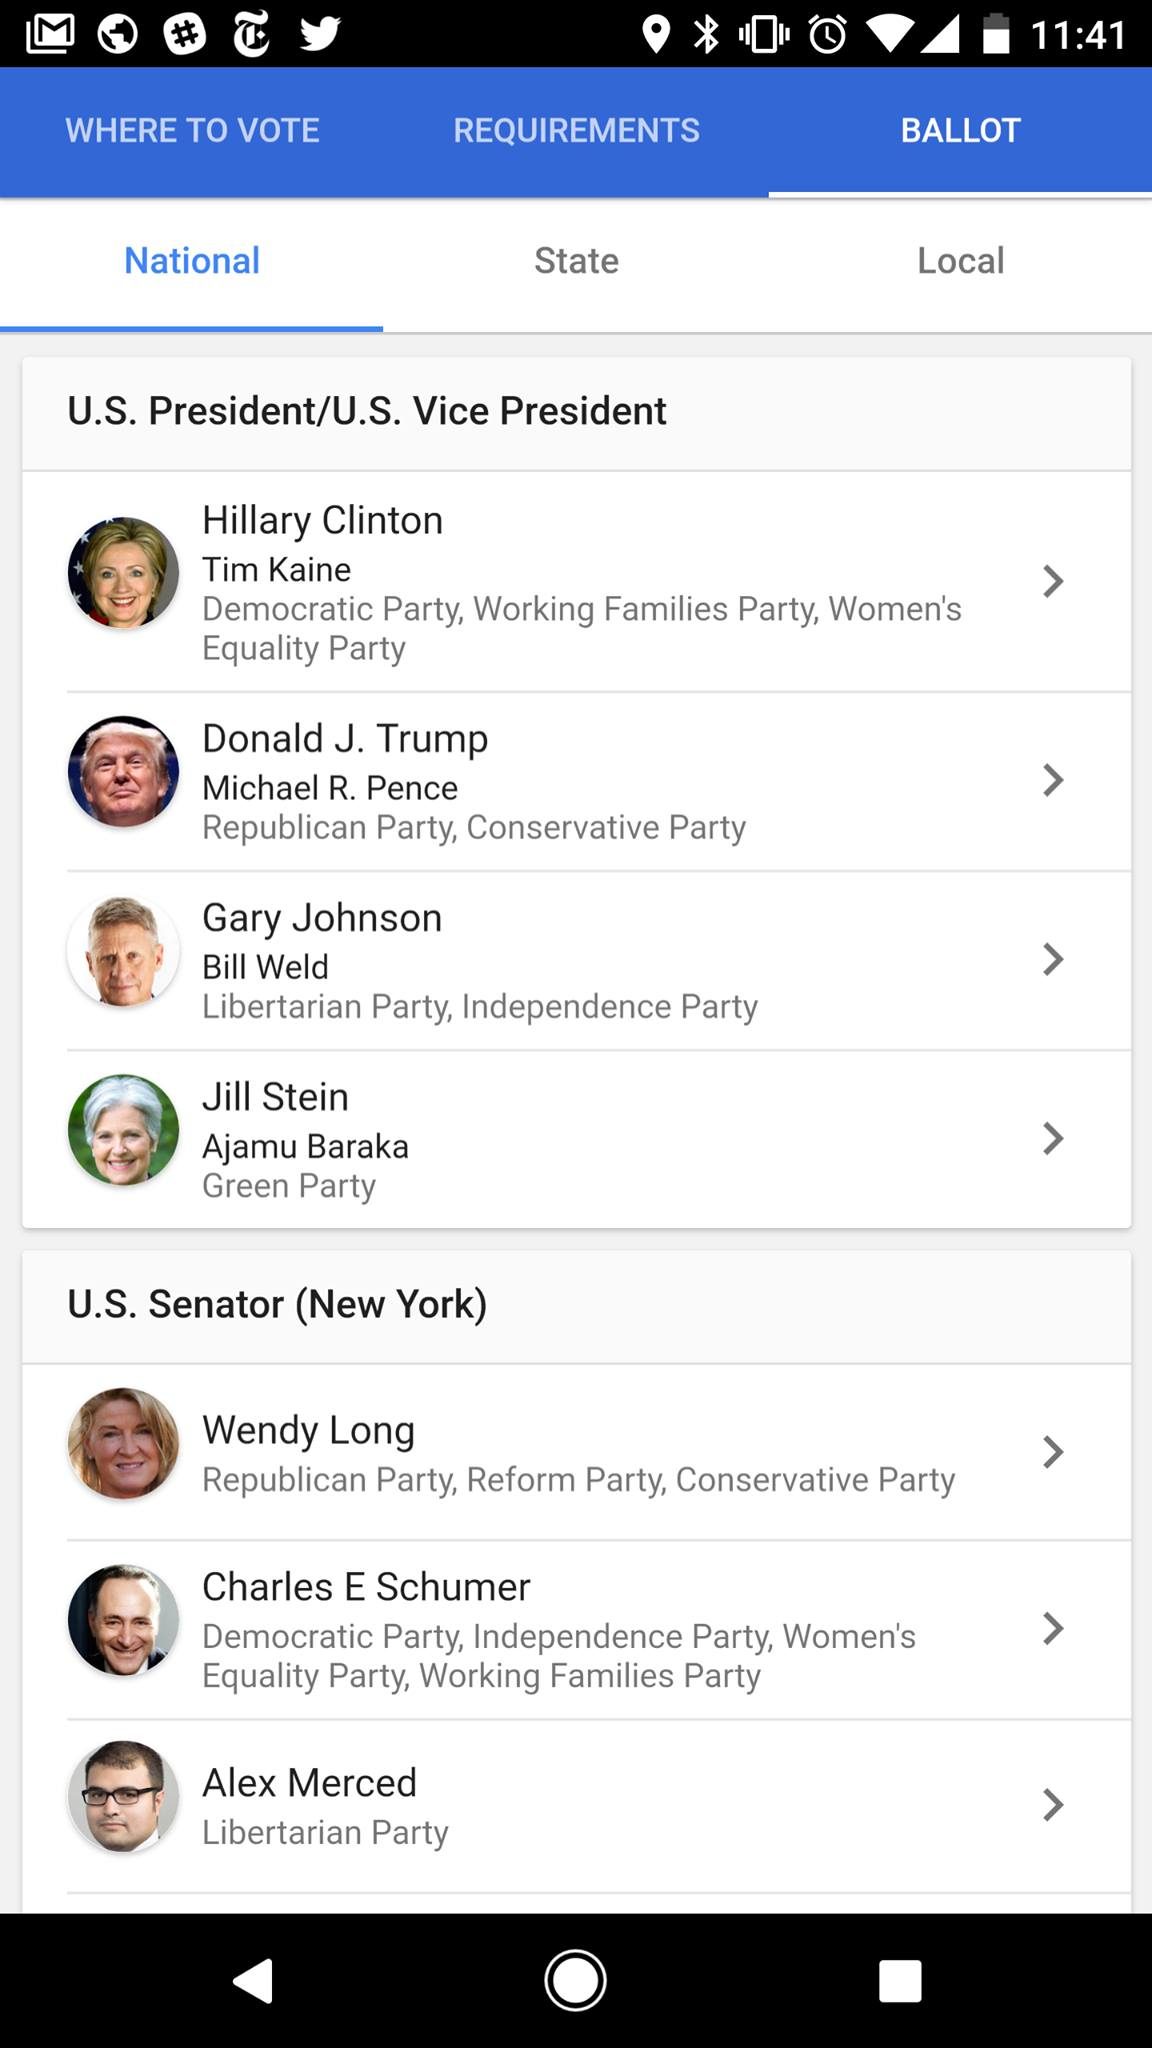
Task: Tap the Twitter bird notification icon
Action: pos(320,34)
